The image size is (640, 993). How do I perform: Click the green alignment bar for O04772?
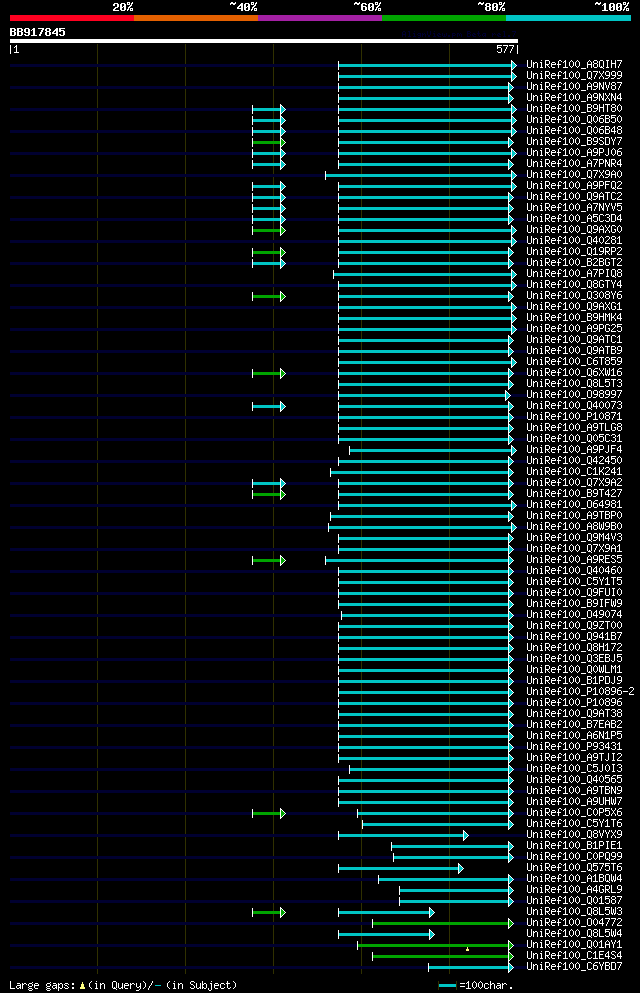click(x=443, y=924)
